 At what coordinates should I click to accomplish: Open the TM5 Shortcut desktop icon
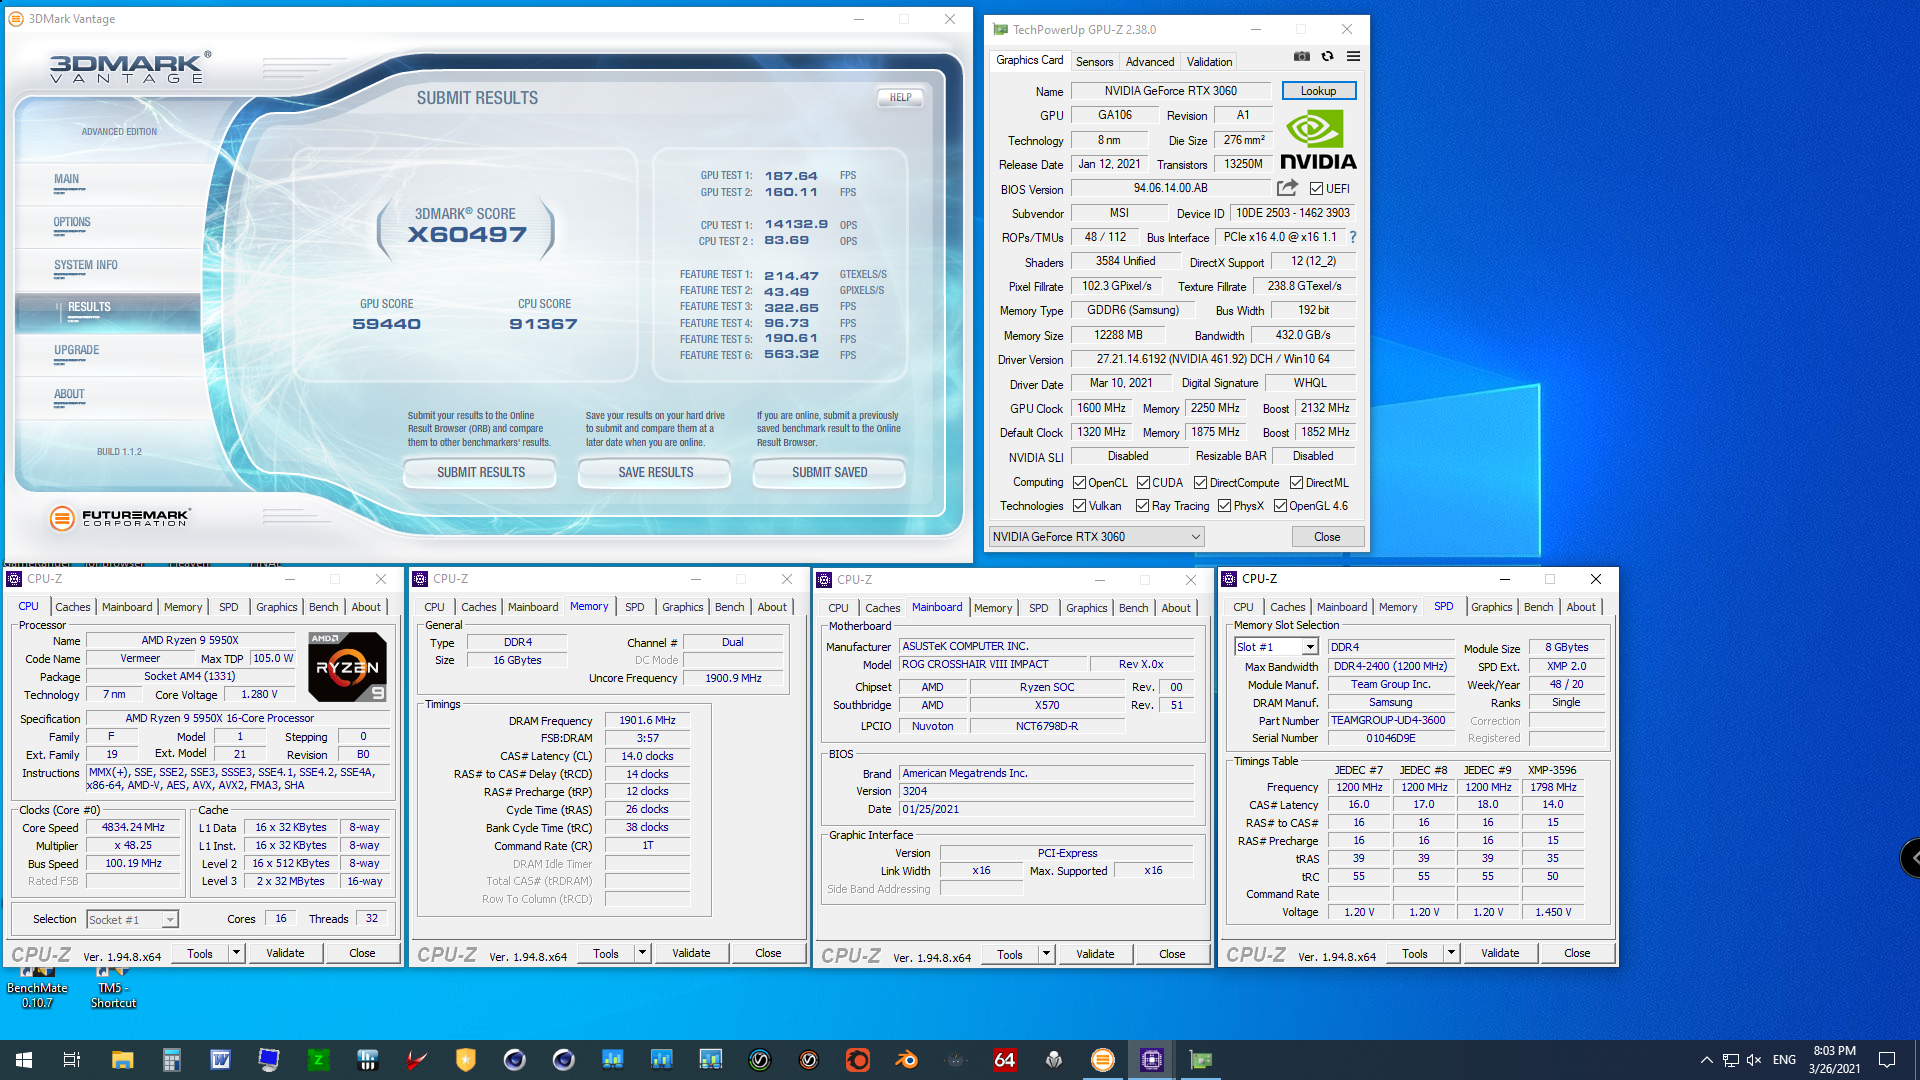pos(113,987)
